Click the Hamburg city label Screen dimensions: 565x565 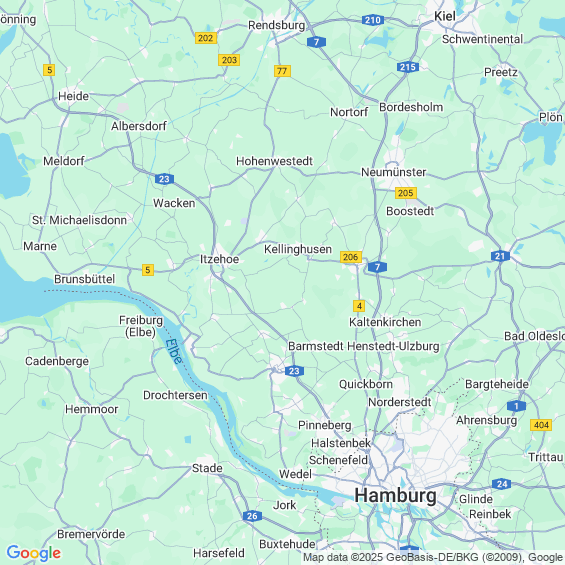(x=395, y=495)
